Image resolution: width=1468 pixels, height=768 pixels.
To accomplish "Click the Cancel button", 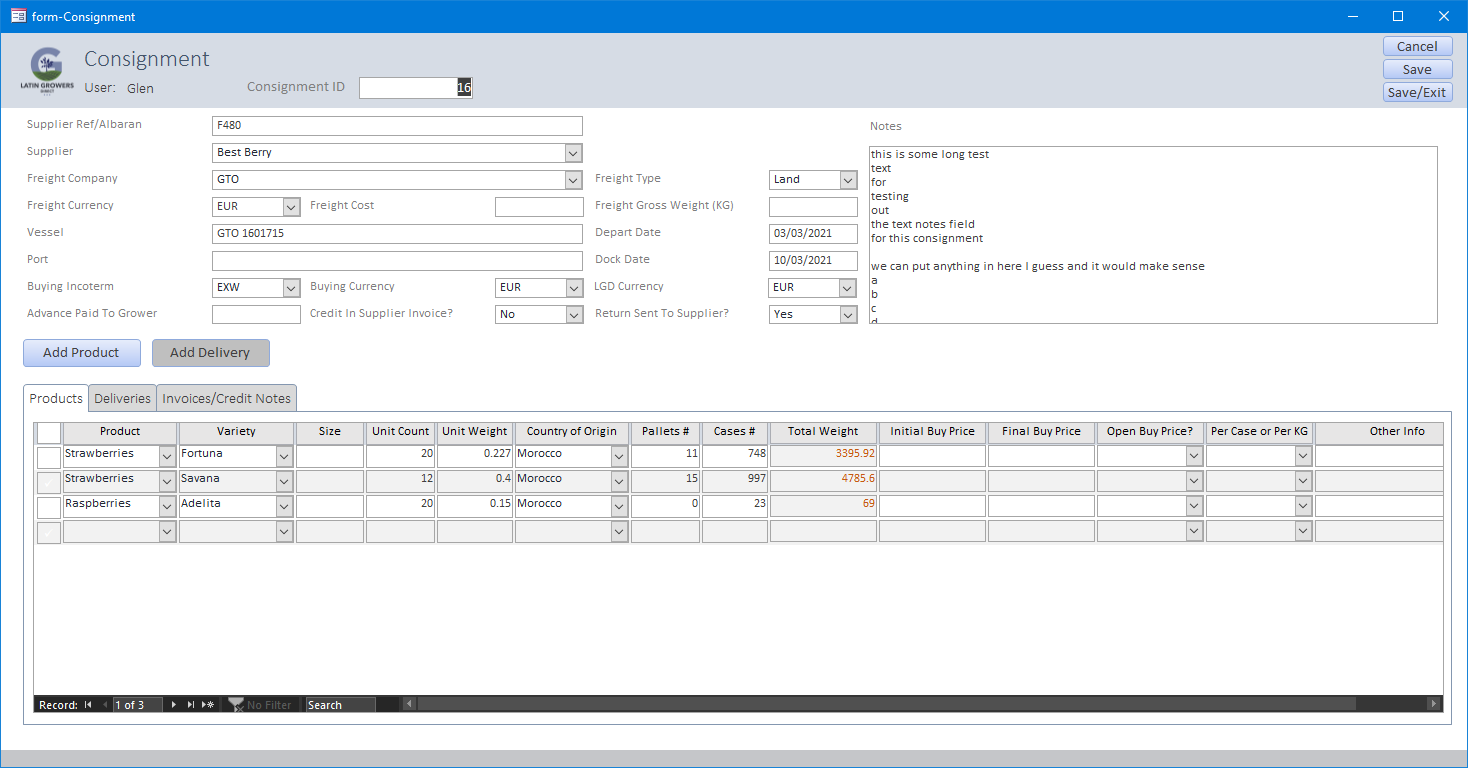I will pyautogui.click(x=1417, y=47).
